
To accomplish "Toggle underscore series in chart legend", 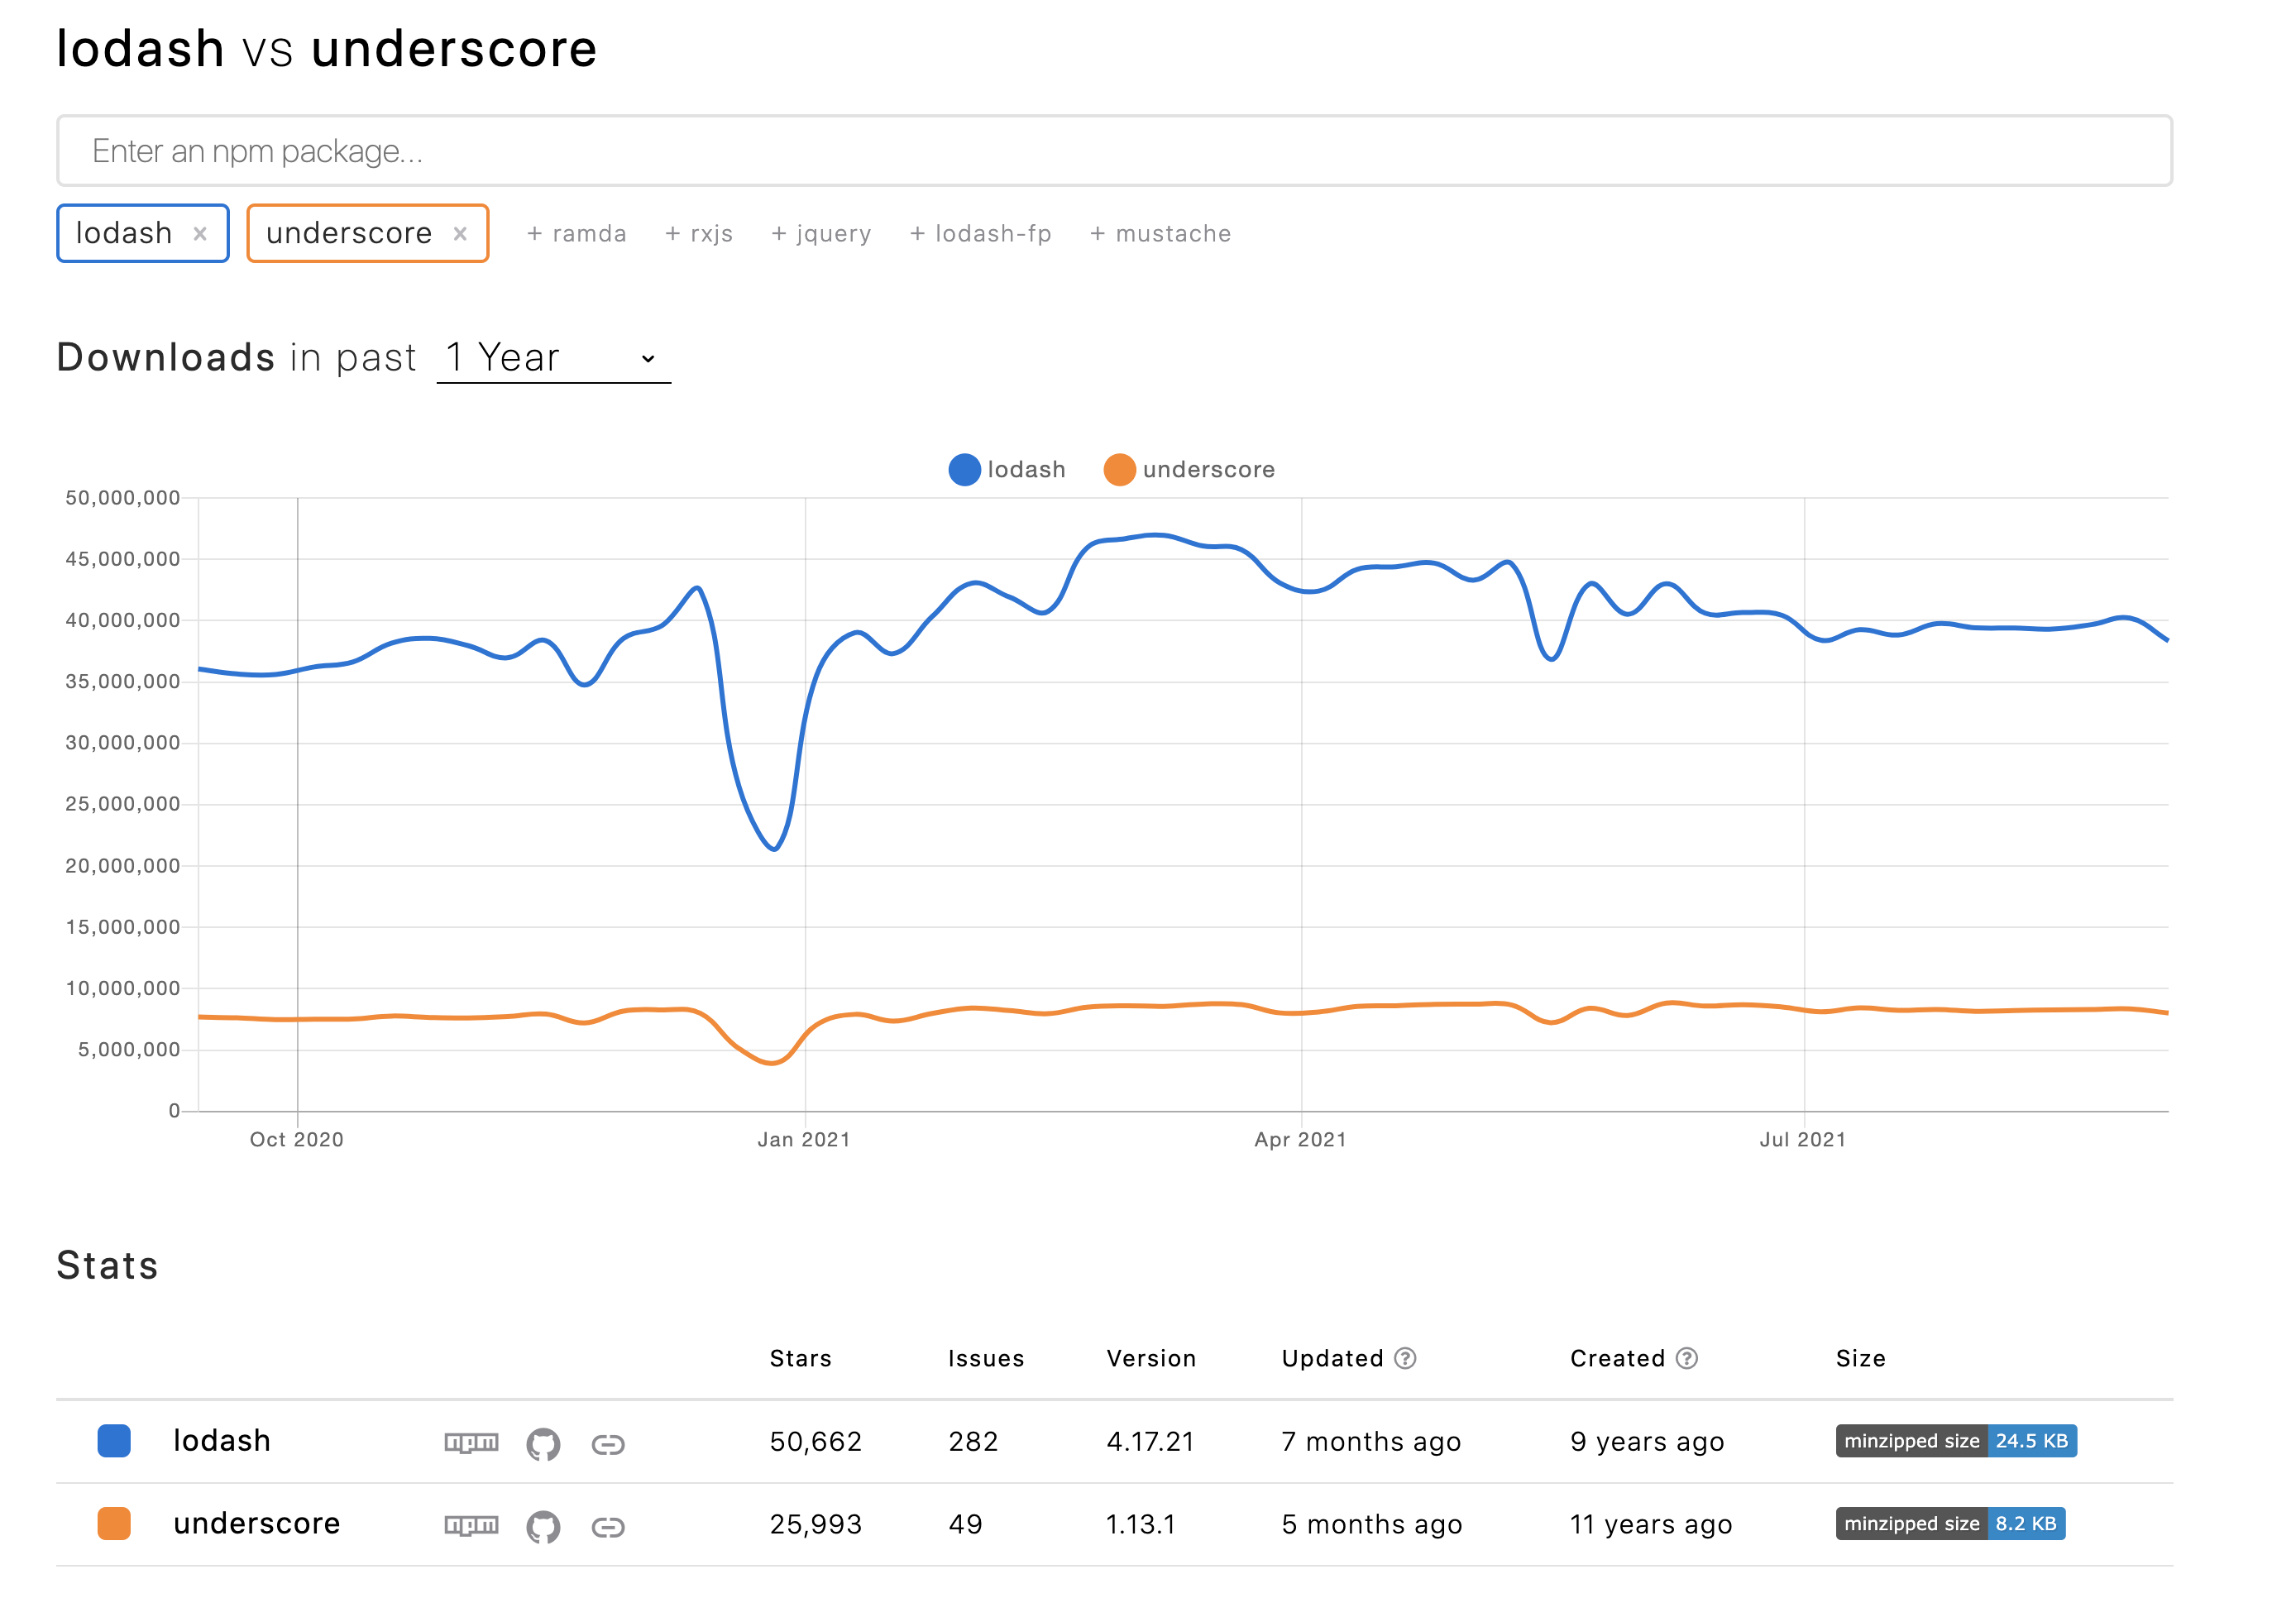I will (1189, 469).
